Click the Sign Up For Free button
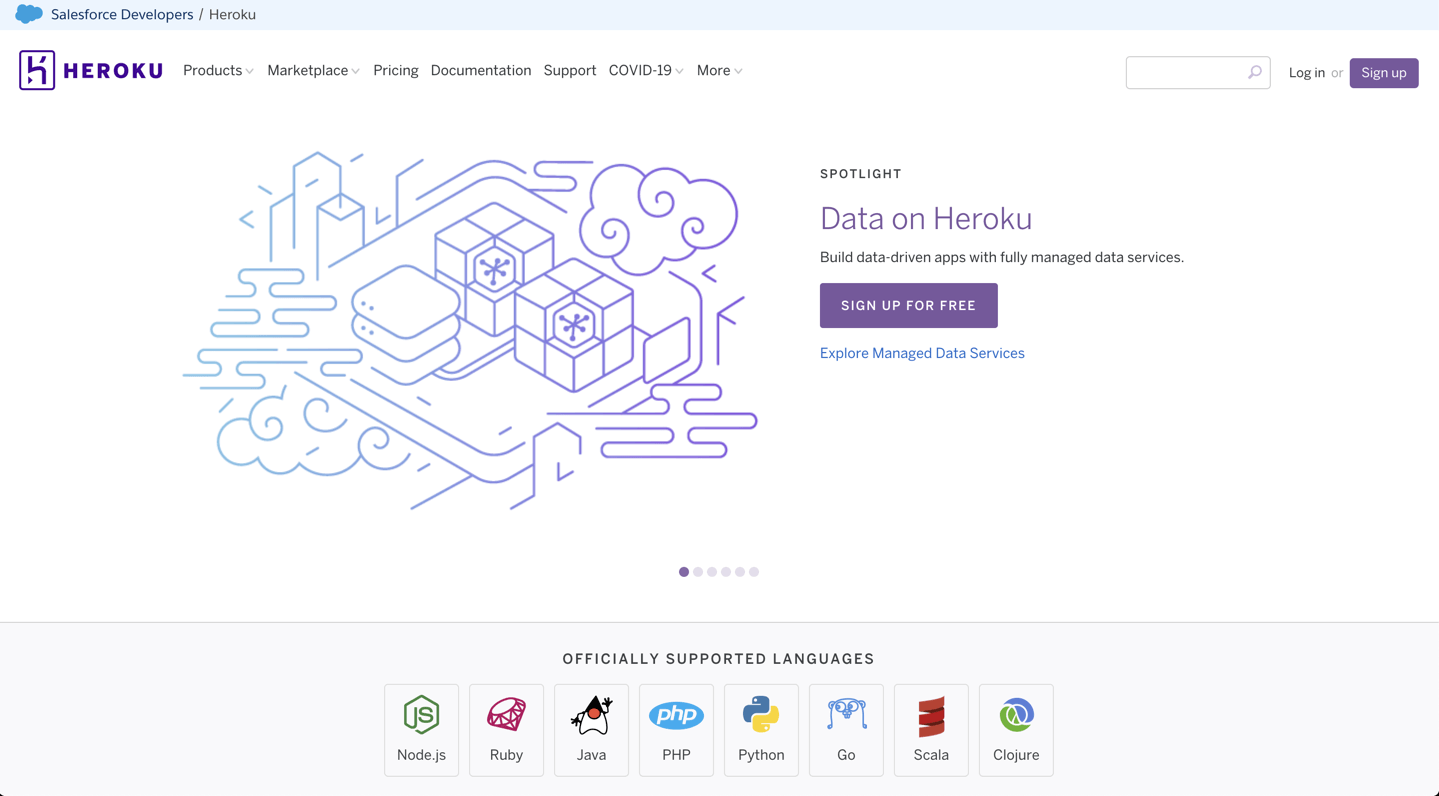 908,305
